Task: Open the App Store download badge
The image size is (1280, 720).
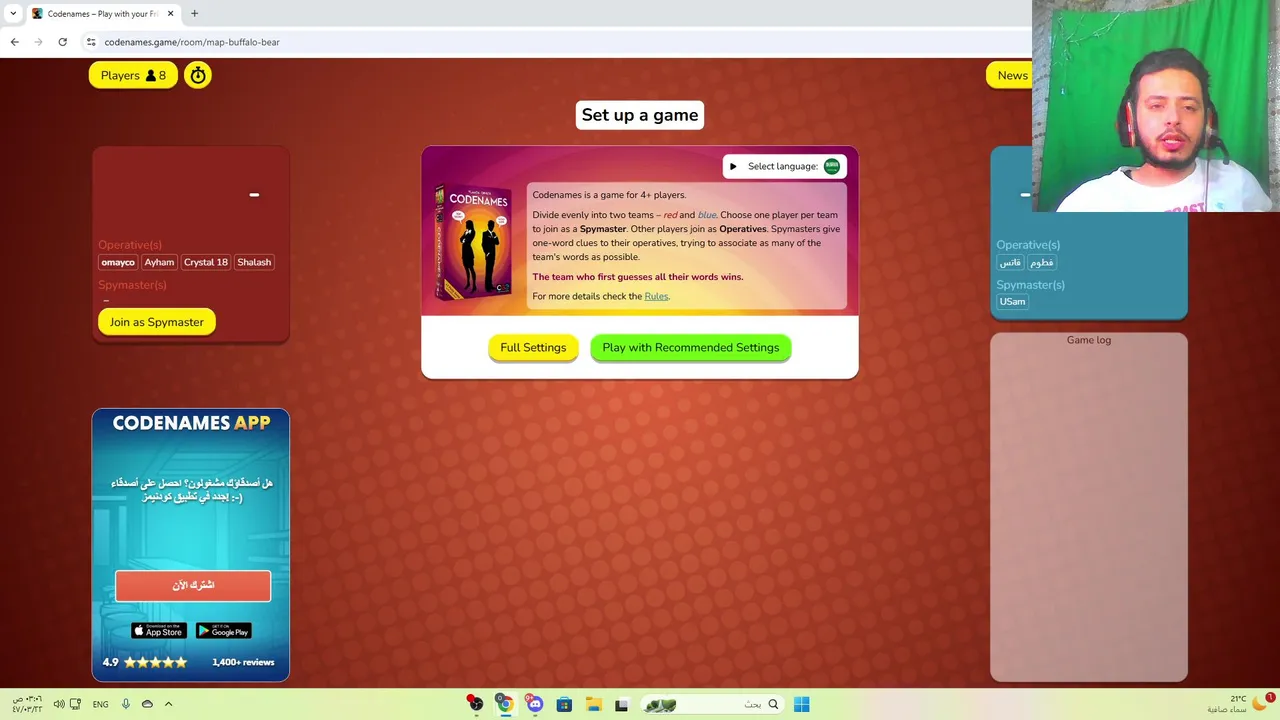Action: tap(159, 630)
